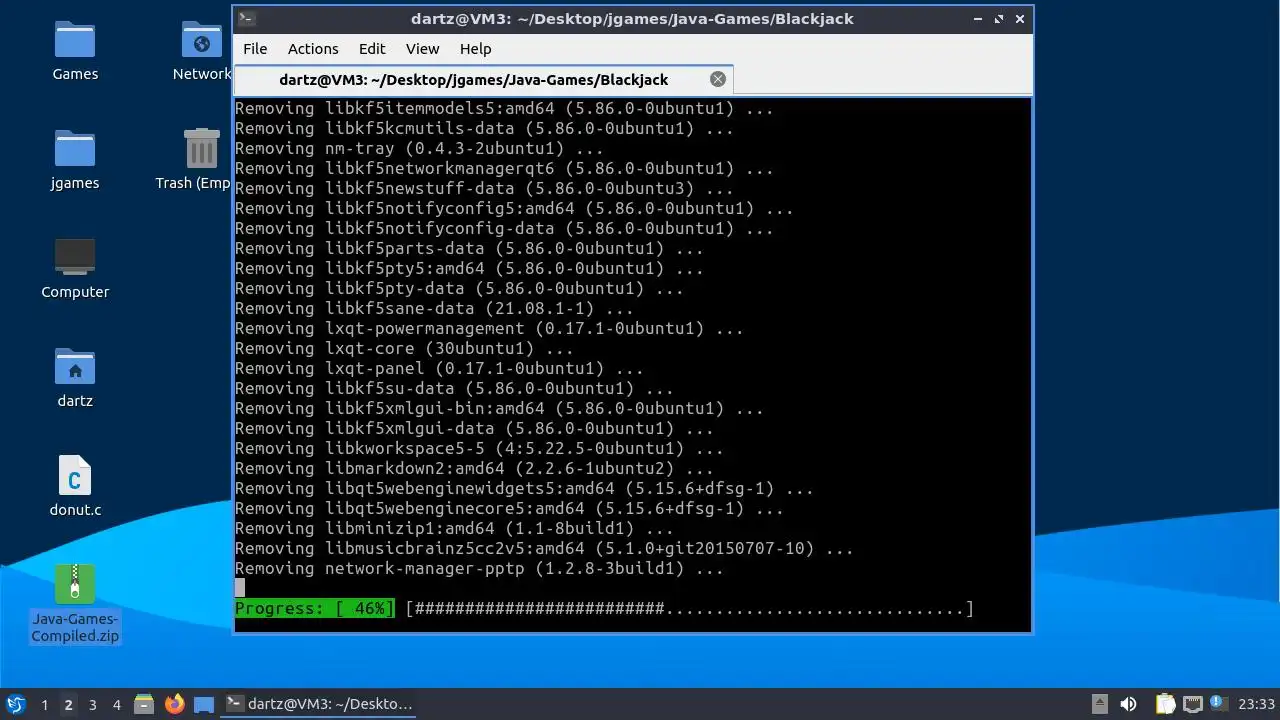This screenshot has width=1280, height=720.
Task: Click the terminal window title icon
Action: coord(247,19)
